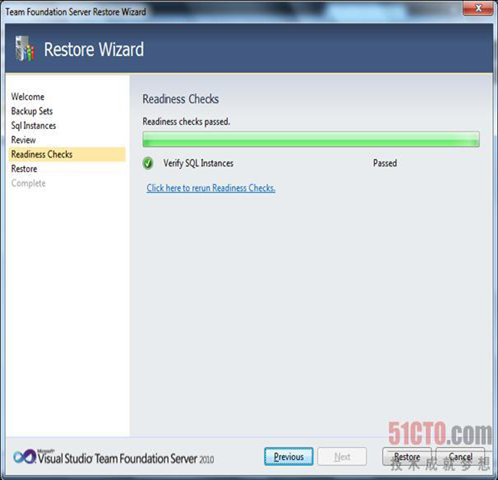Go to the Welcome step
The image size is (498, 480).
click(x=28, y=97)
